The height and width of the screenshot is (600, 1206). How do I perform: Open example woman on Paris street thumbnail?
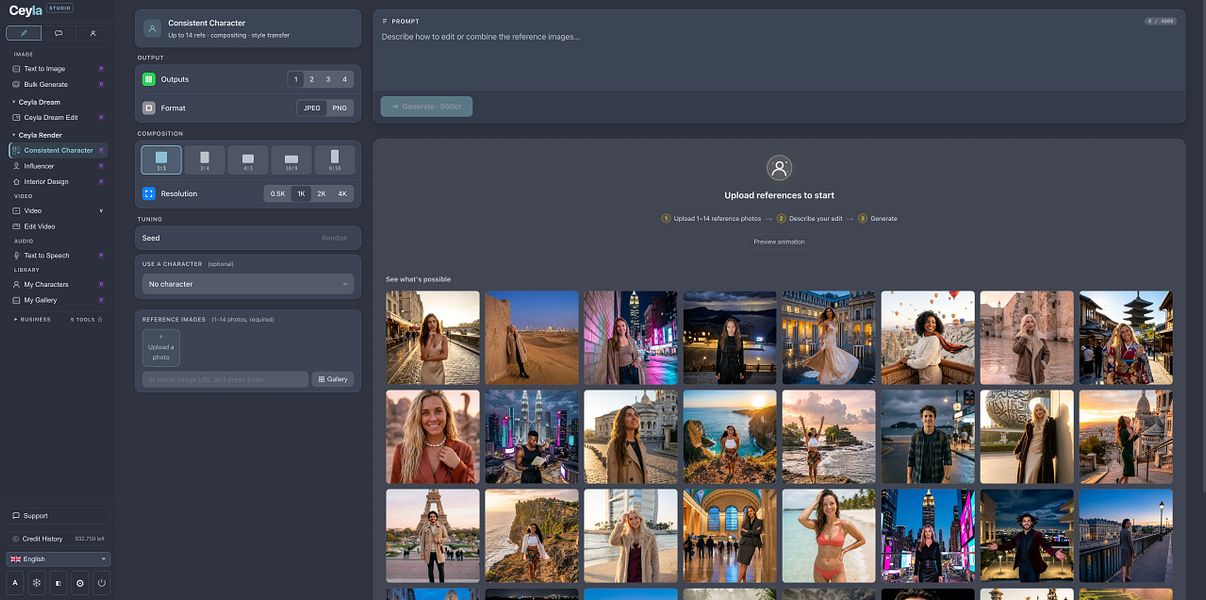coord(433,338)
